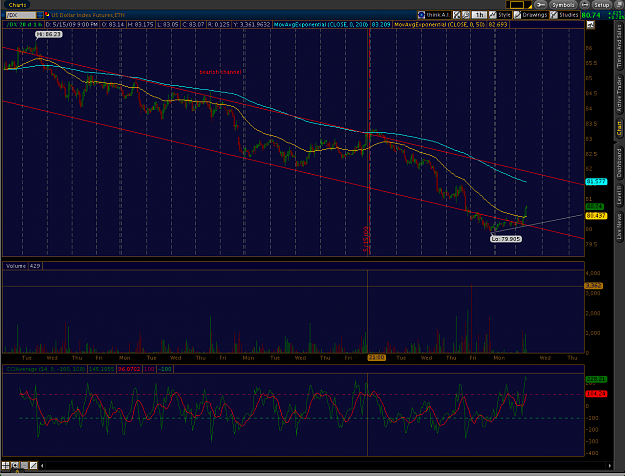Open the 1h timeframe selector

[x=479, y=15]
